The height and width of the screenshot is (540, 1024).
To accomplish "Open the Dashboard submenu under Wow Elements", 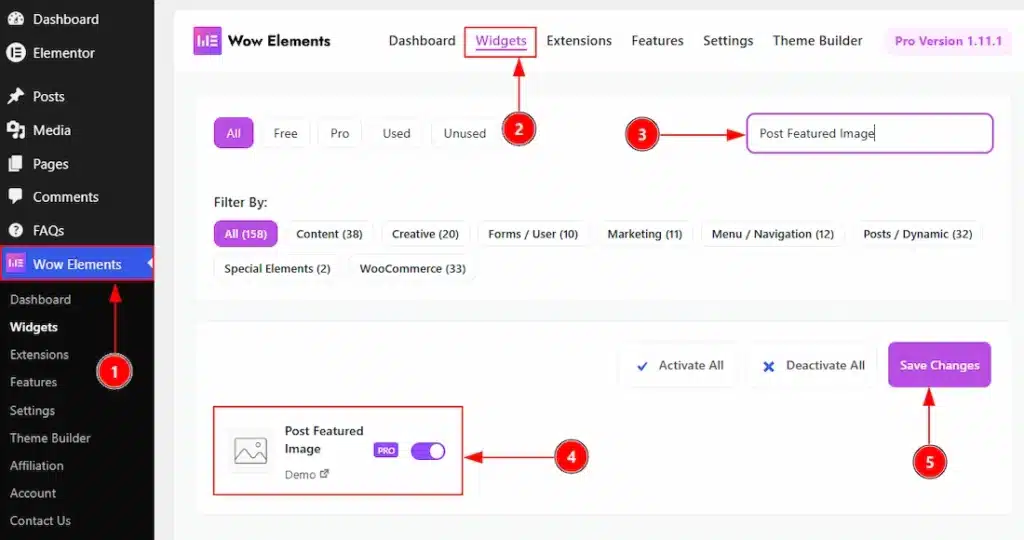I will click(x=40, y=299).
